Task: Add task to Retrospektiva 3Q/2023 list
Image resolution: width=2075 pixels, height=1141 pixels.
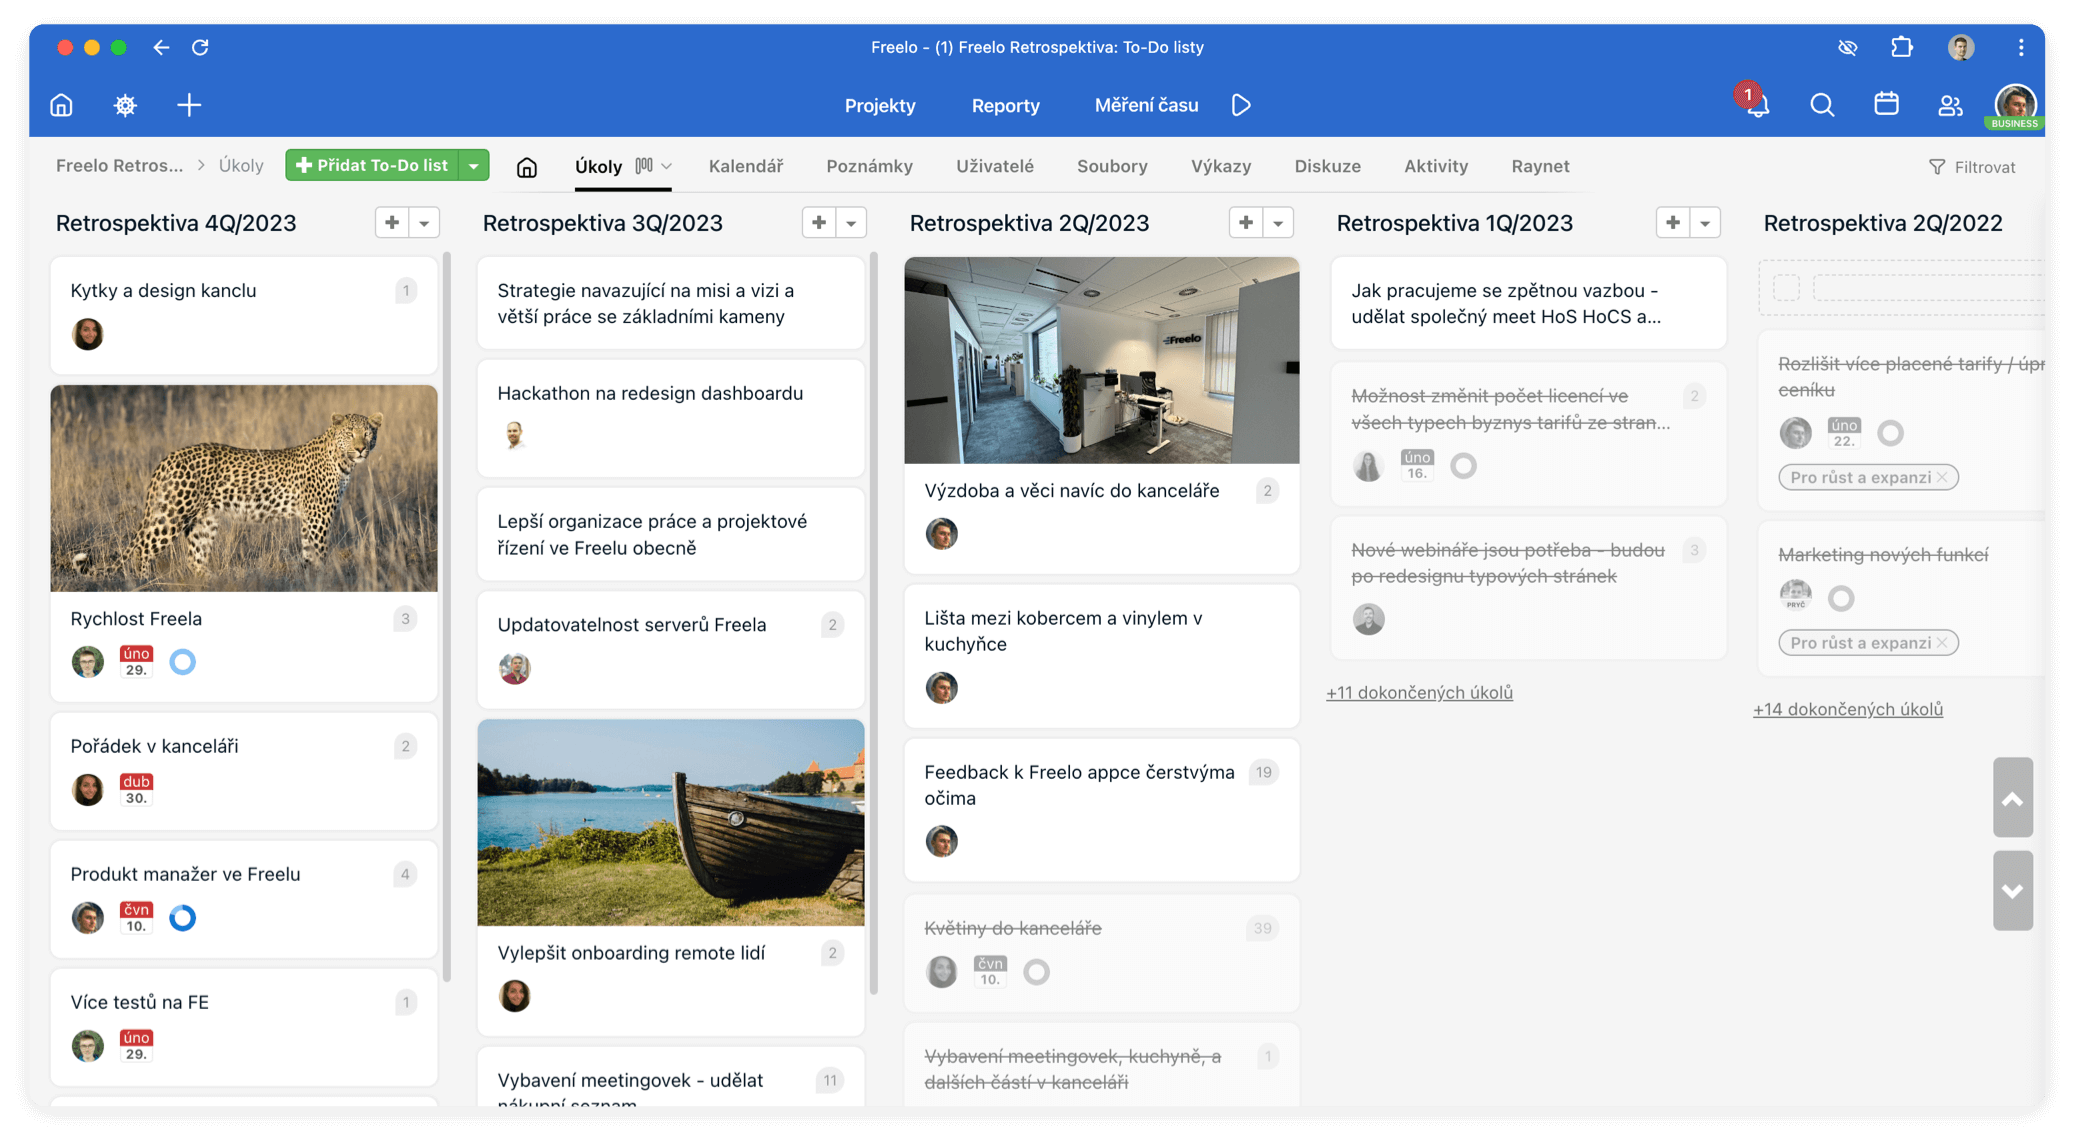Action: (x=819, y=223)
